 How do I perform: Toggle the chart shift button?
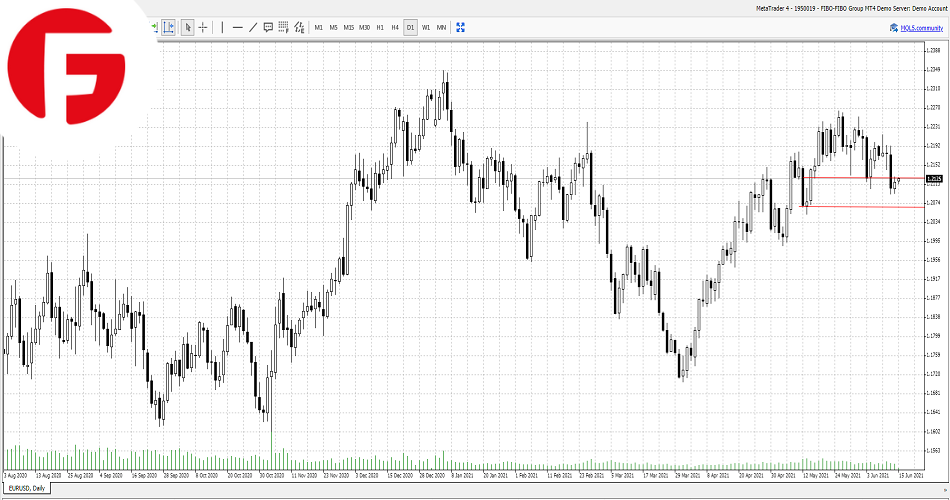point(168,27)
